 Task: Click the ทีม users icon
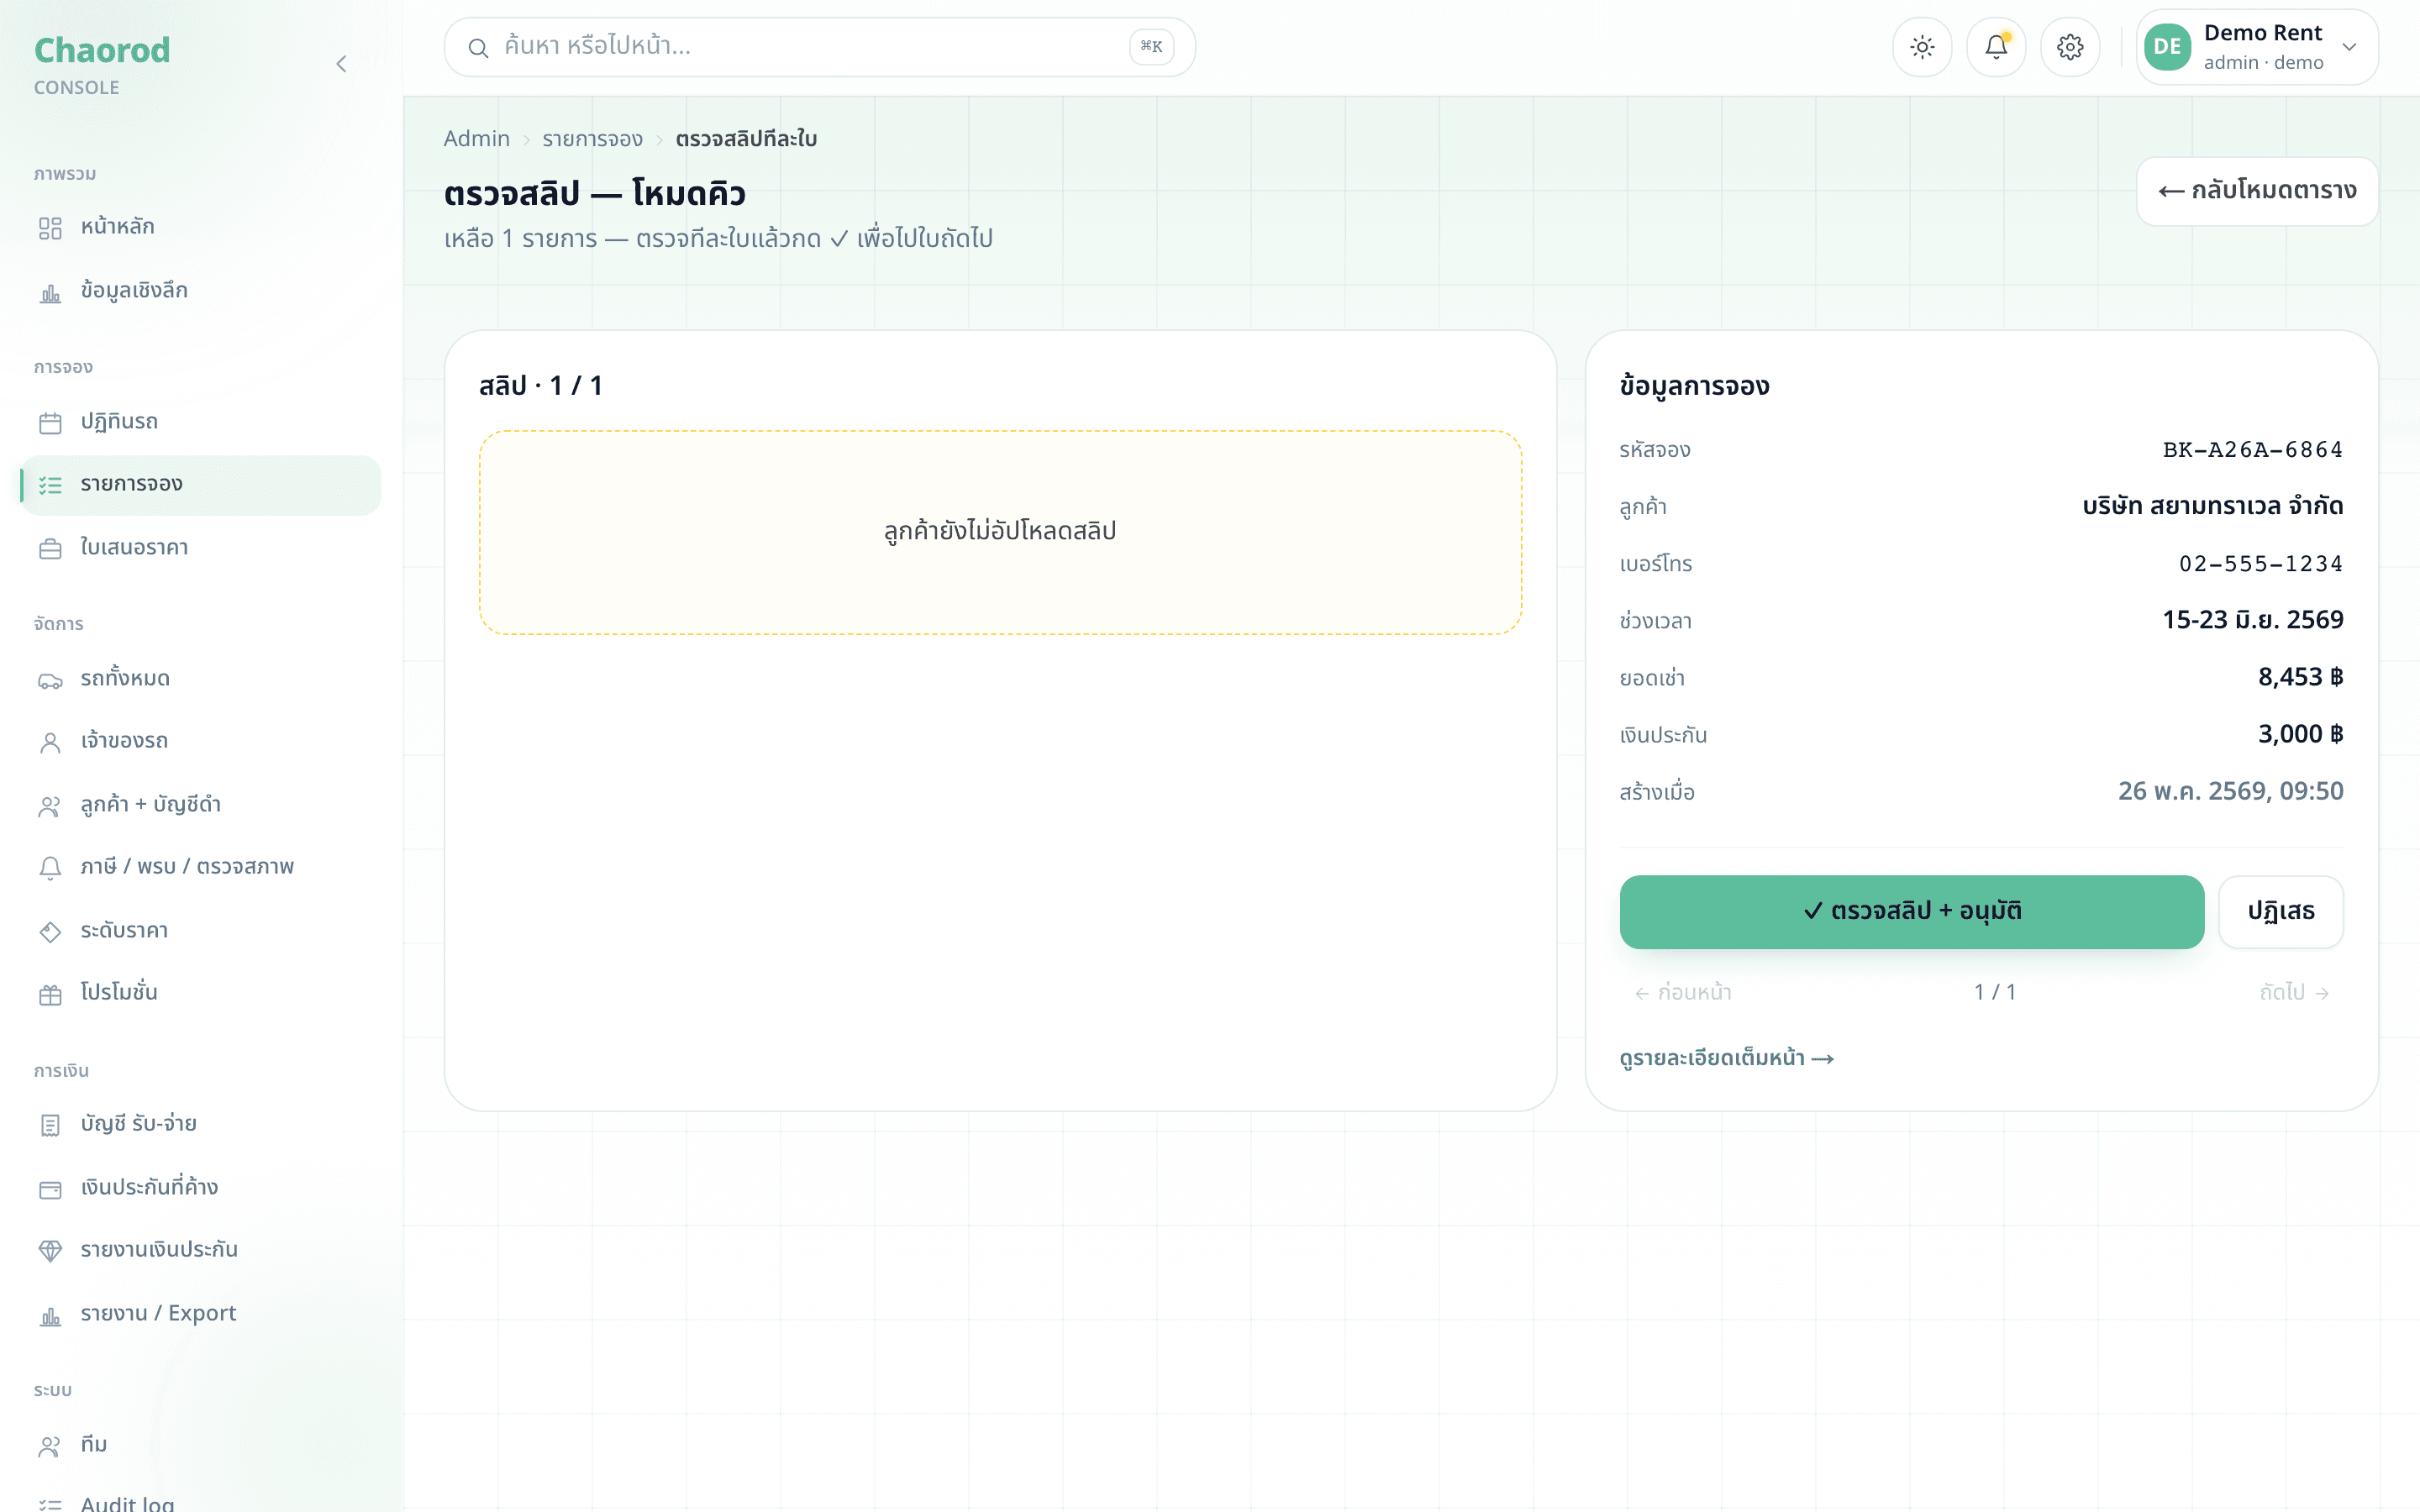click(50, 1446)
